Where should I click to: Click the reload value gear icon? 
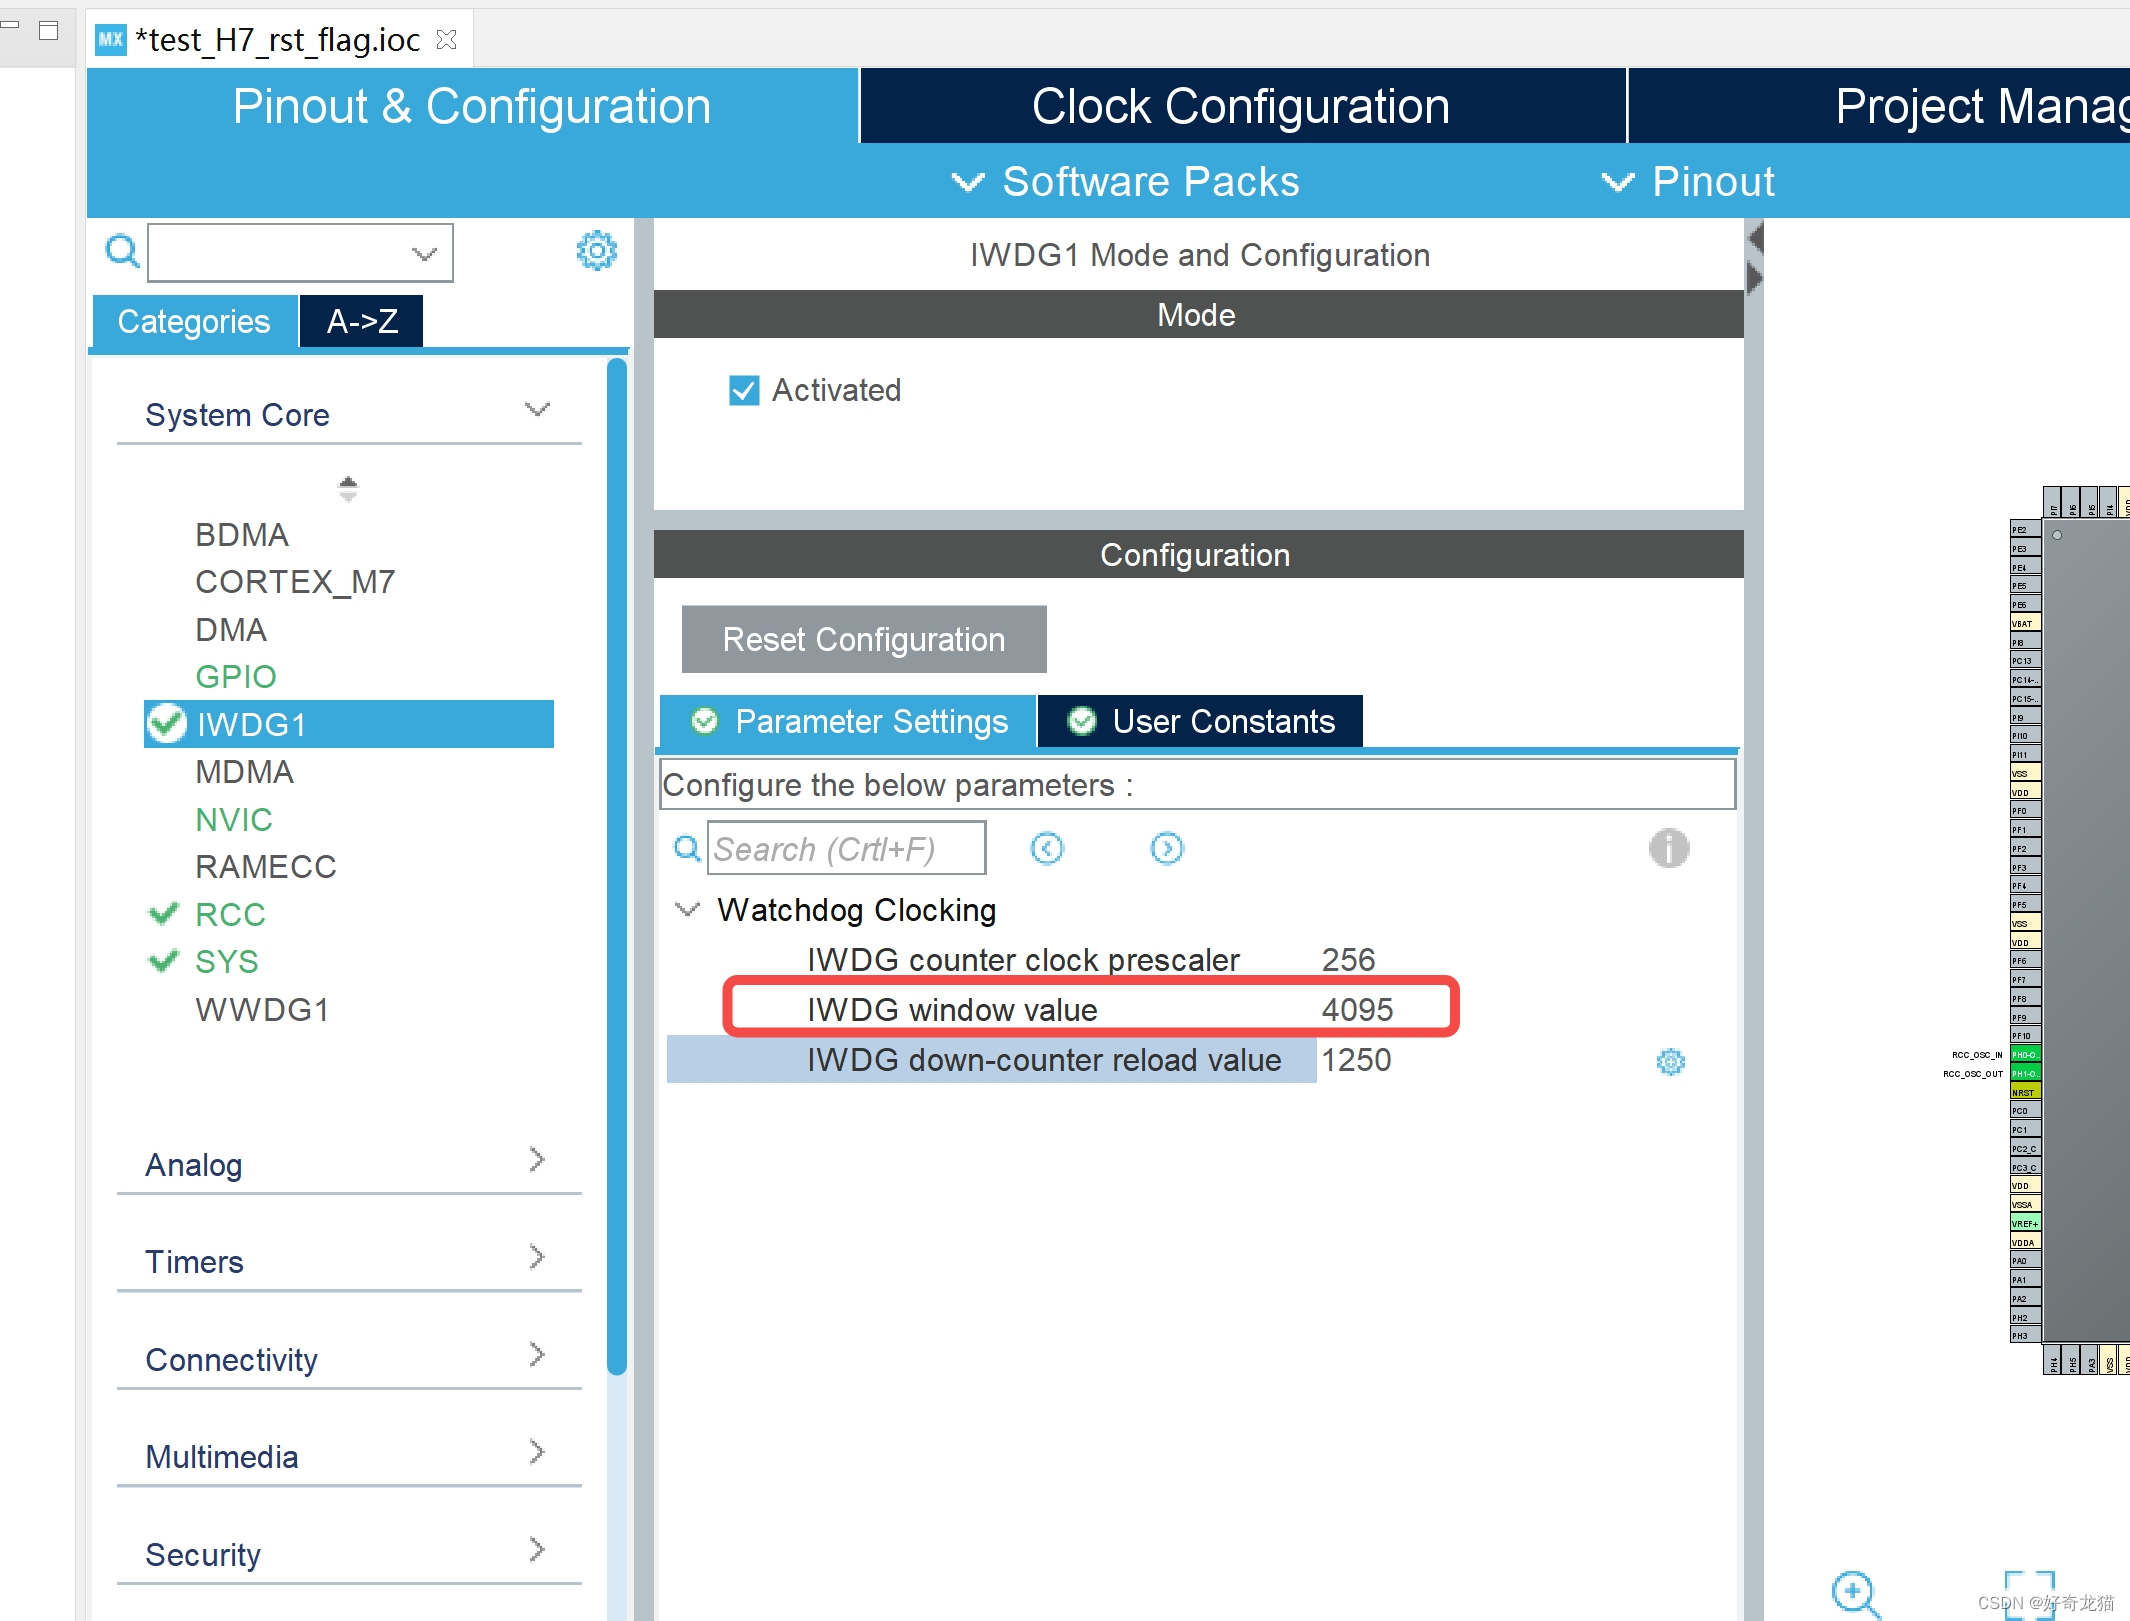coord(1670,1062)
